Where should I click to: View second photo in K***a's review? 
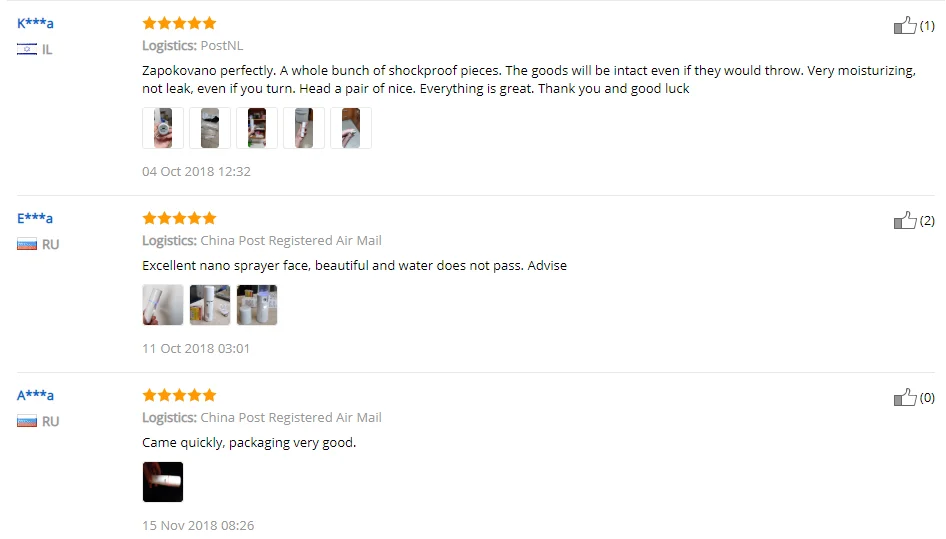tap(210, 128)
